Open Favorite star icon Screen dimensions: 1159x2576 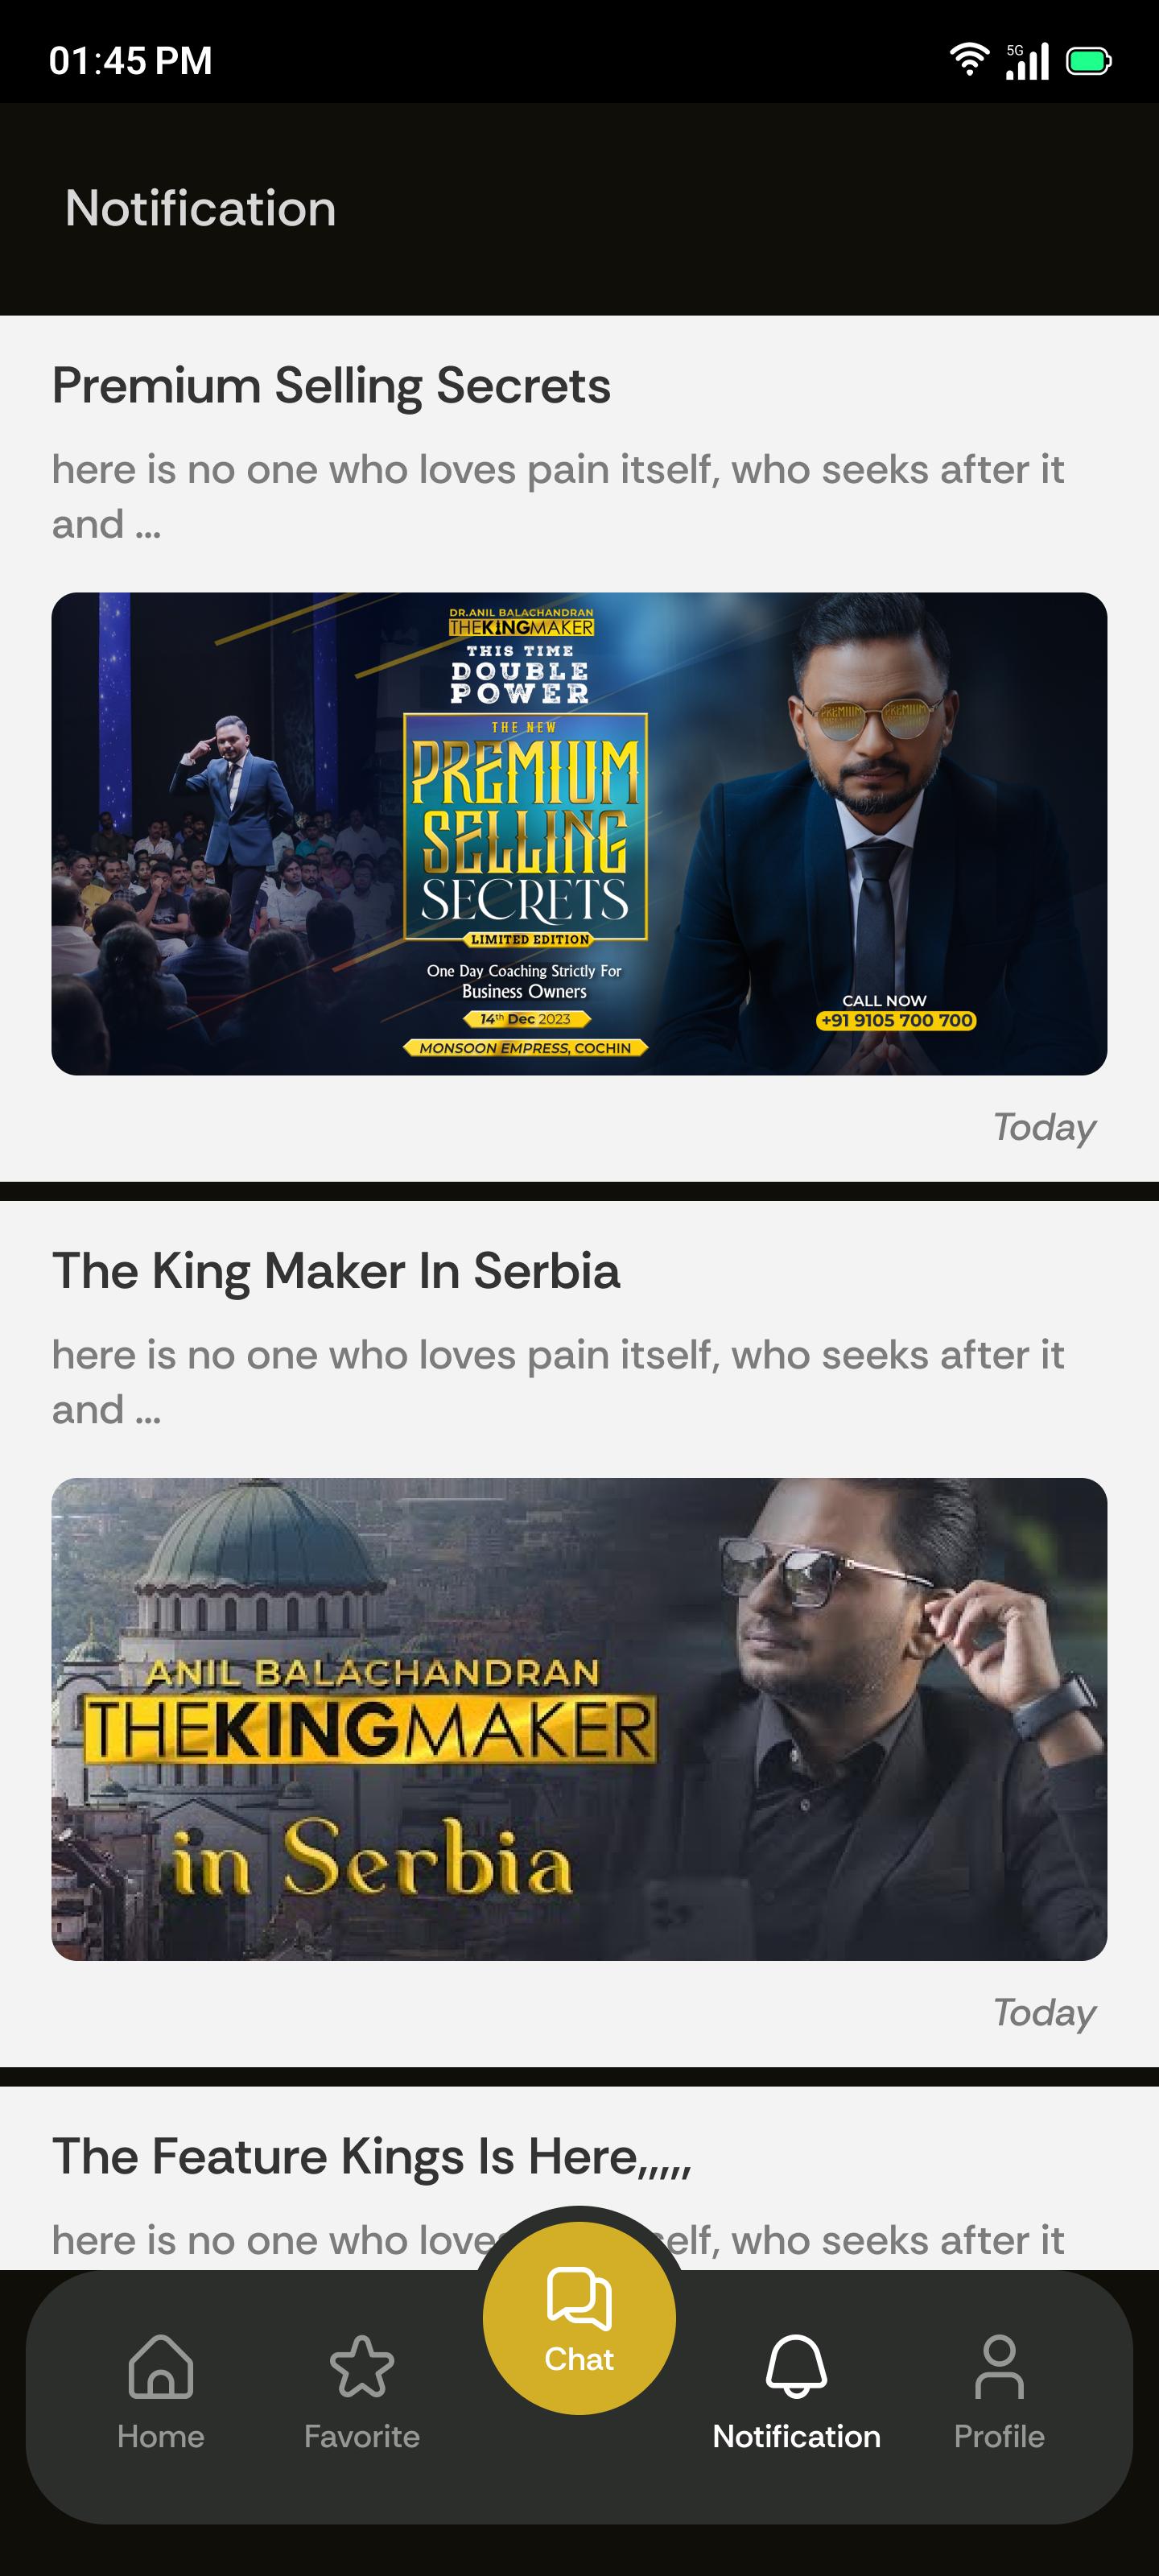(x=361, y=2366)
